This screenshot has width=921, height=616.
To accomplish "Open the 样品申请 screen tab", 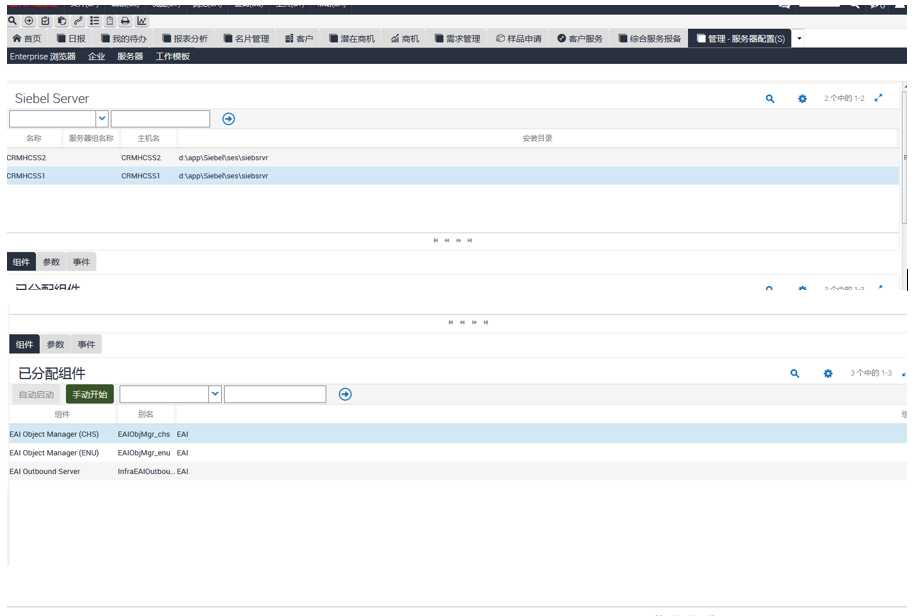I will (x=519, y=38).
